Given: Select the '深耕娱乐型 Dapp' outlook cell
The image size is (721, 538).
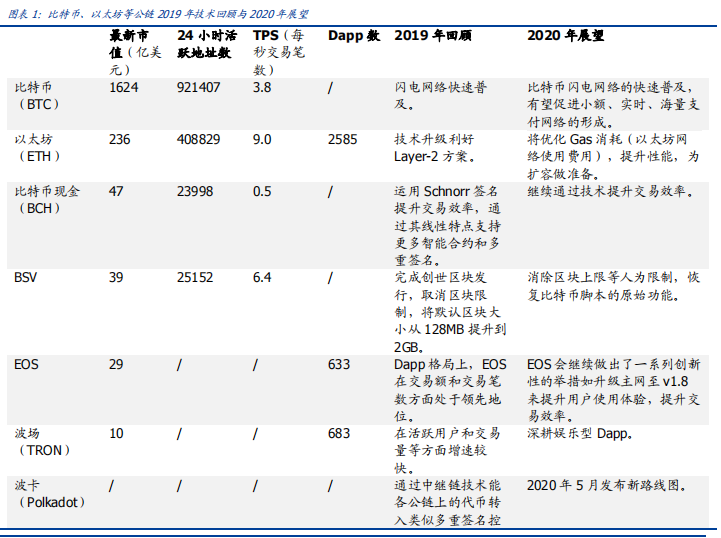Looking at the screenshot, I should (x=579, y=434).
